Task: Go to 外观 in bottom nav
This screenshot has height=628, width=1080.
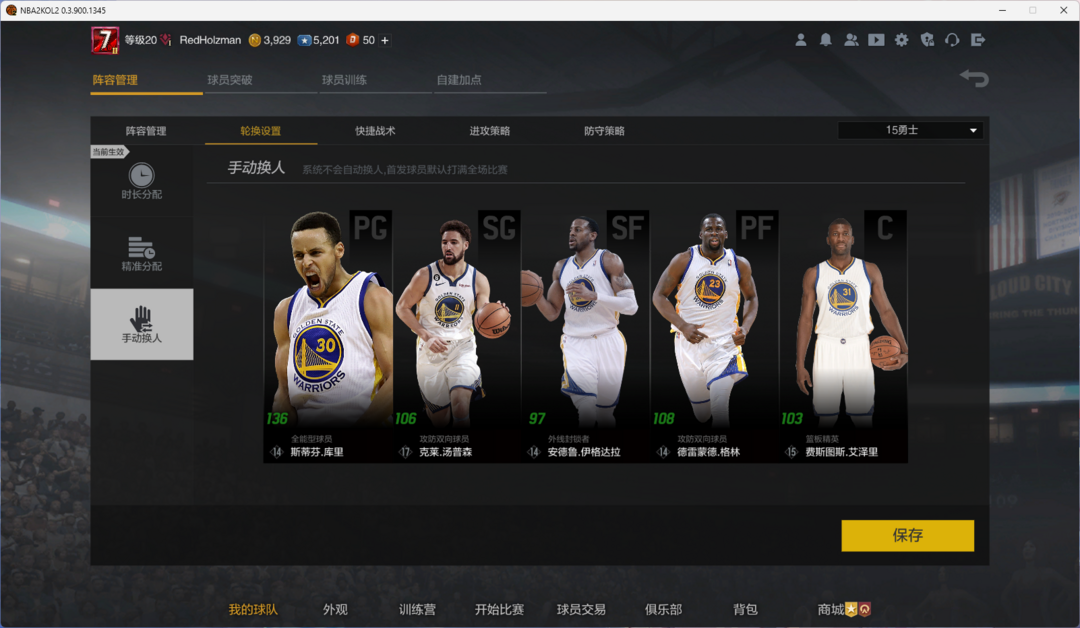Action: click(x=335, y=609)
